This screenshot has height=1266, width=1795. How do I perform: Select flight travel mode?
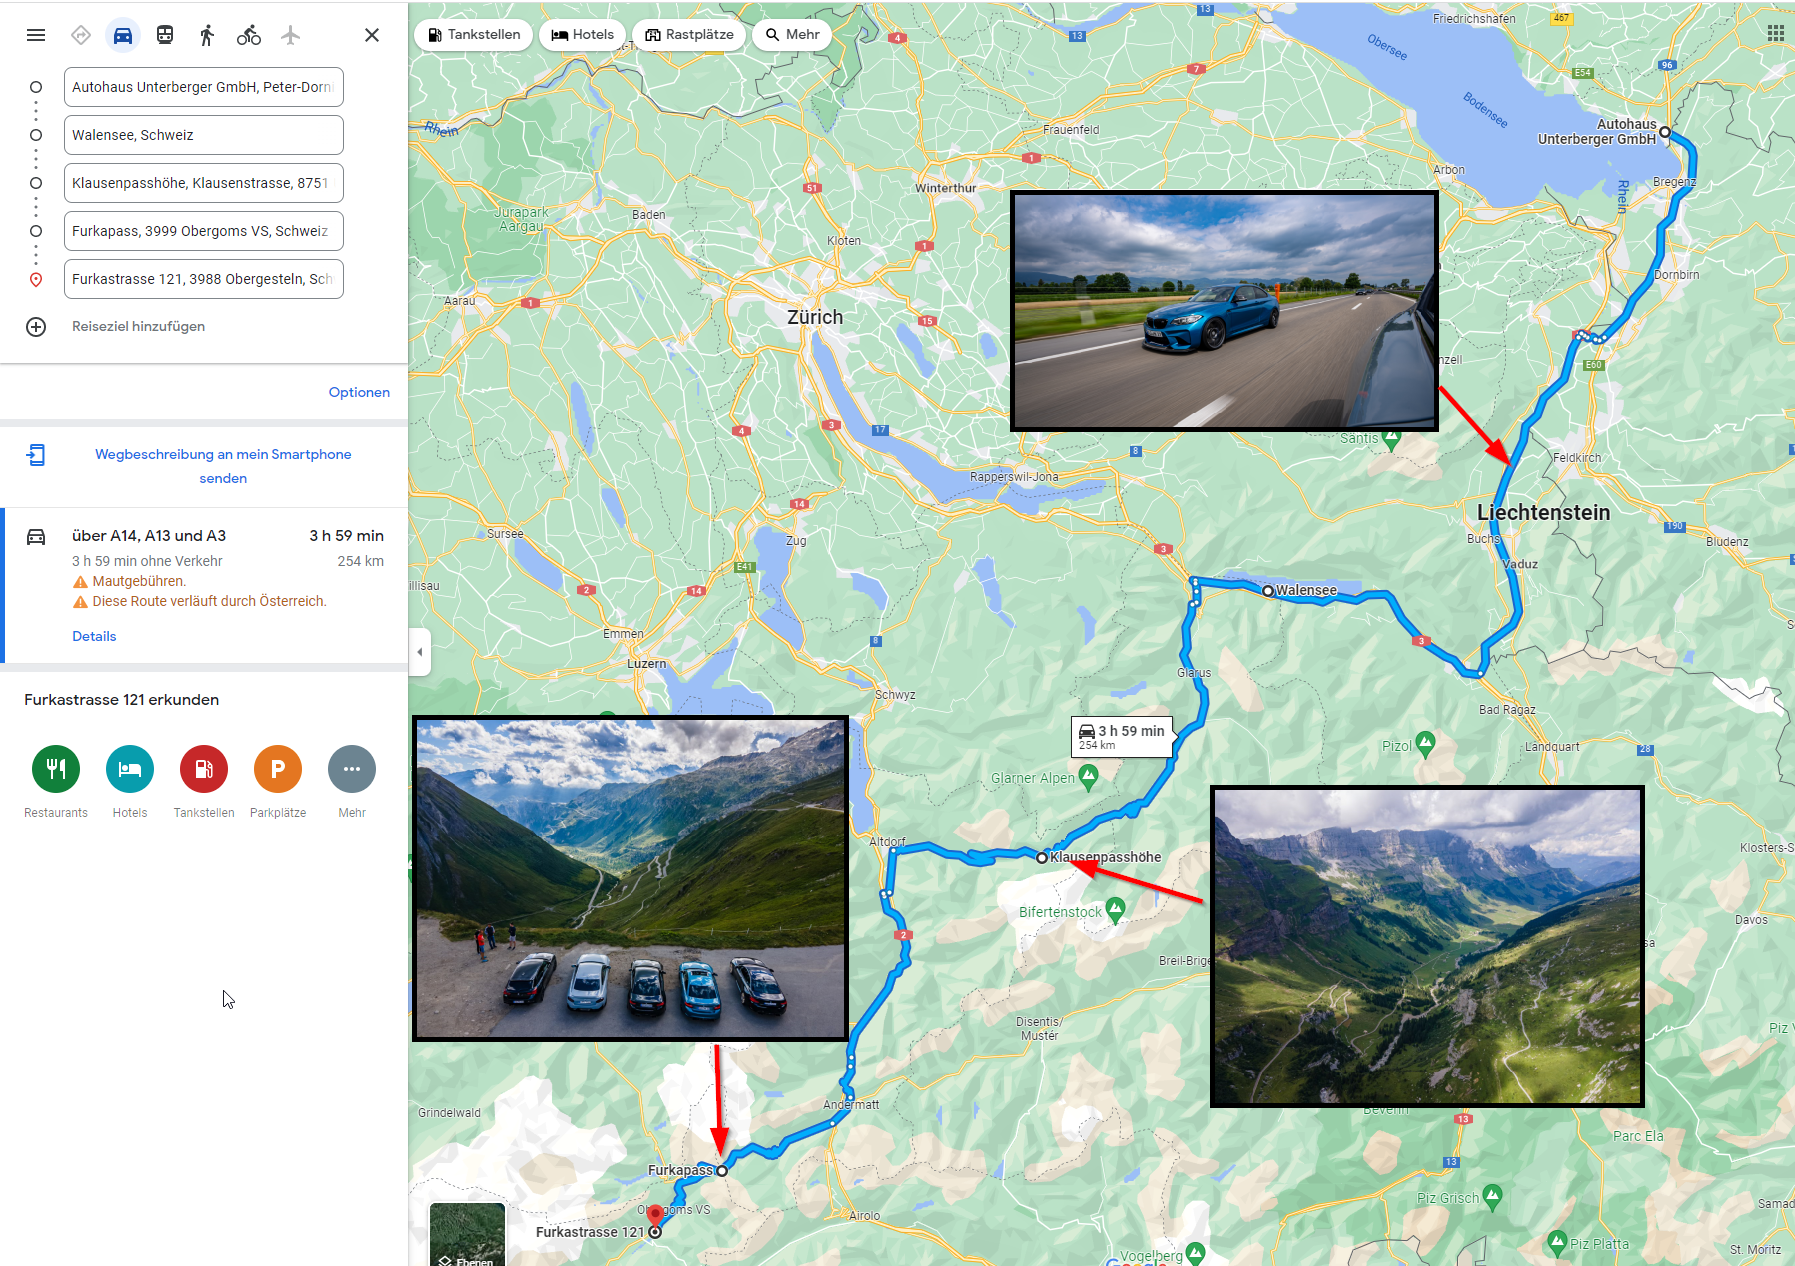[291, 35]
